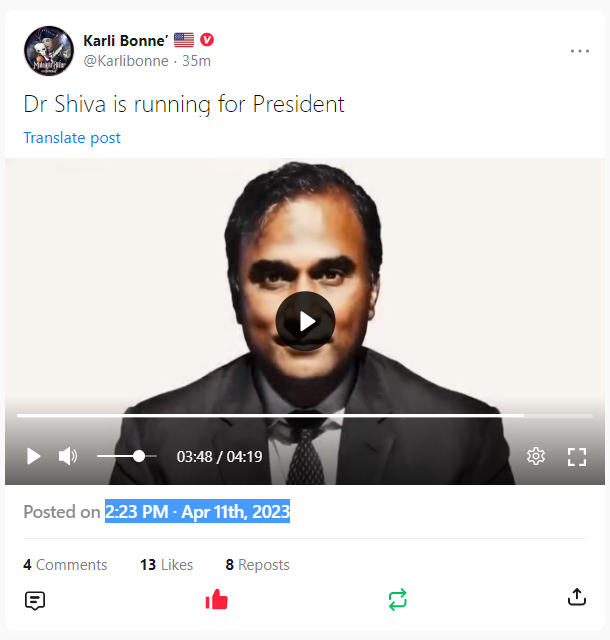
Task: Click the green repost arrows icon
Action: (x=398, y=600)
